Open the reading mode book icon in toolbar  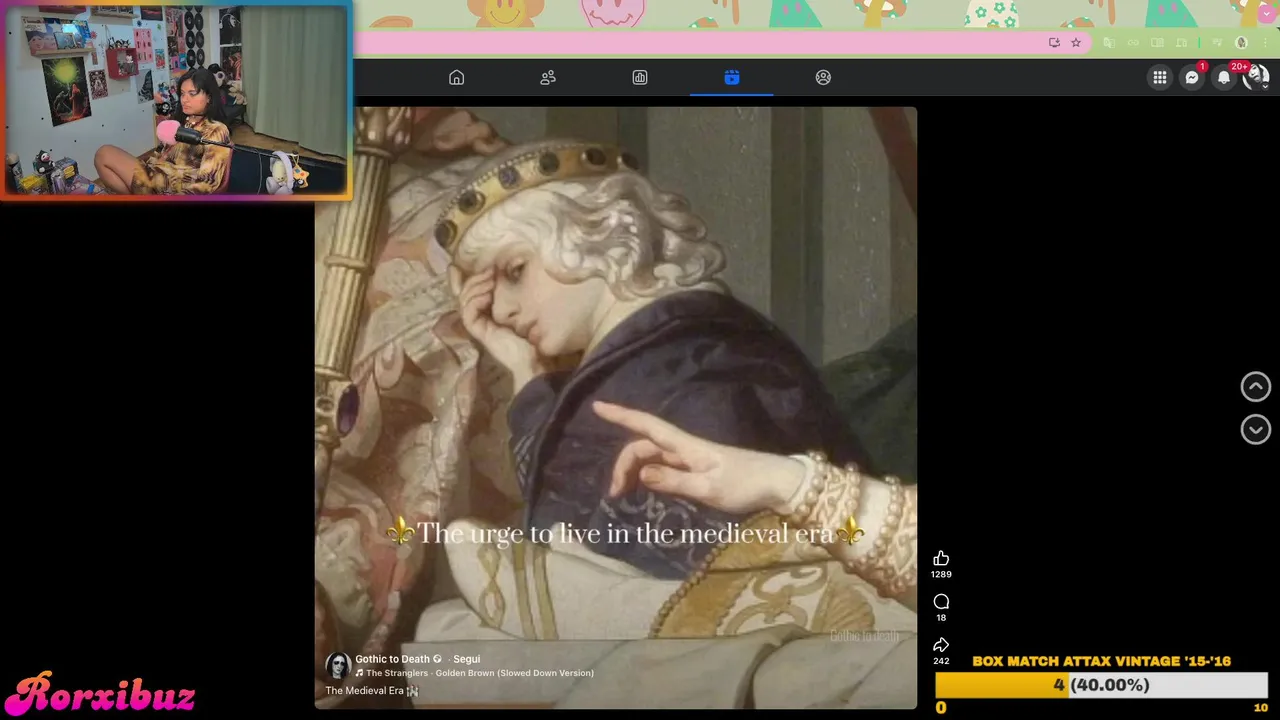(x=1157, y=43)
